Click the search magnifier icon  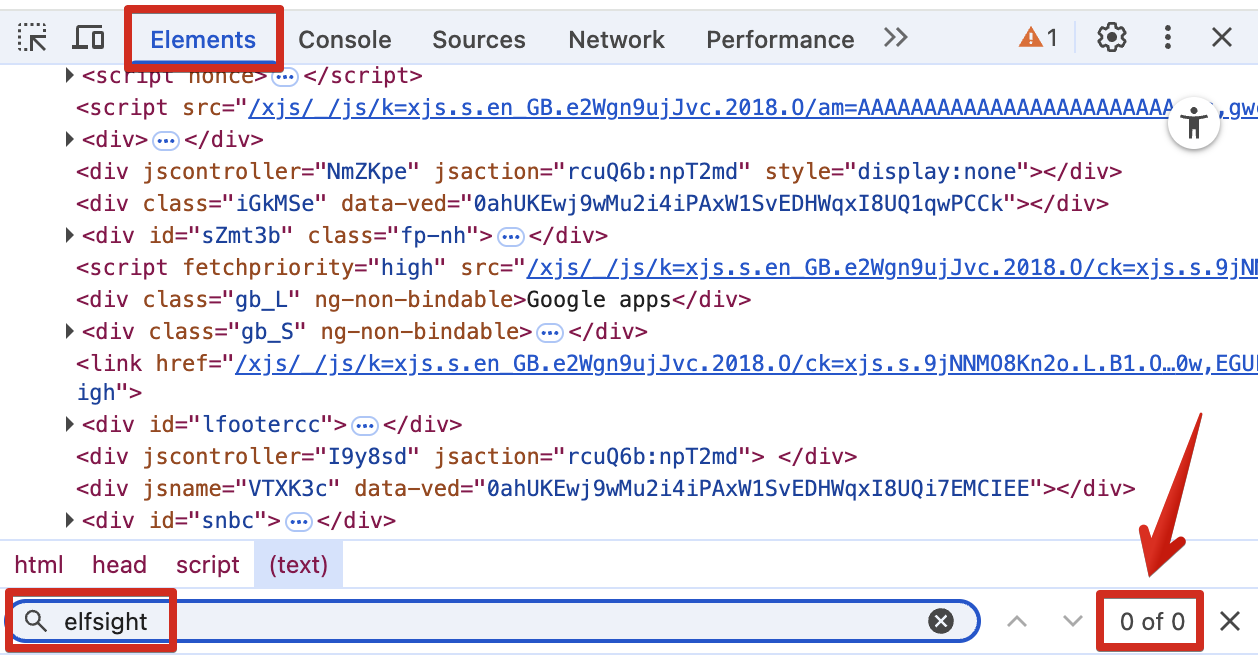[36, 621]
